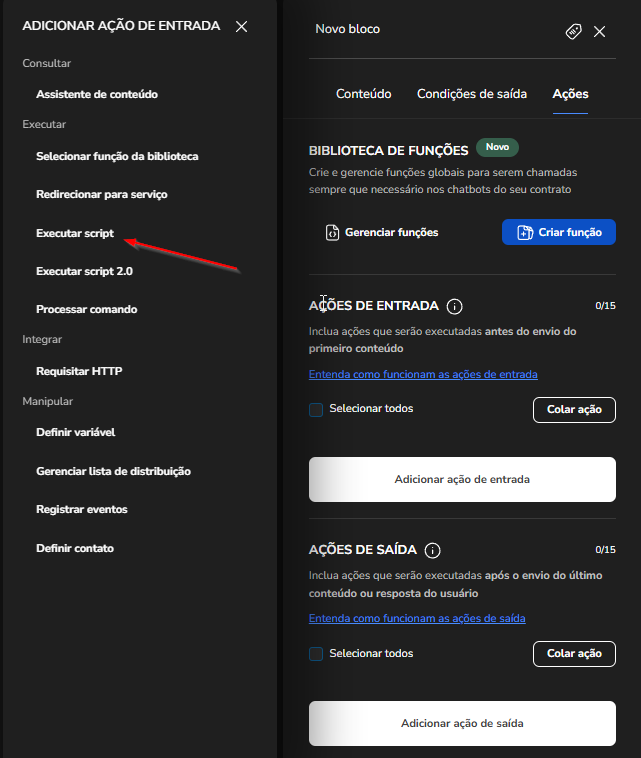Click the tag icon beside Novo bloco
The height and width of the screenshot is (758, 641).
pos(573,31)
